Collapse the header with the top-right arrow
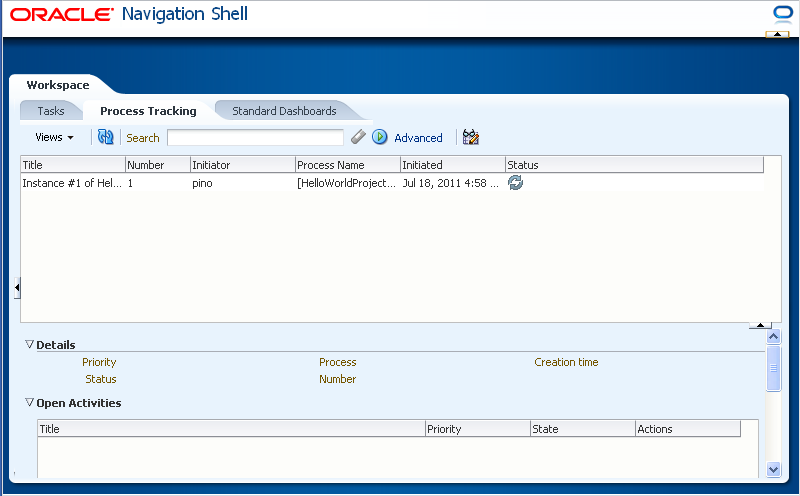 [777, 34]
